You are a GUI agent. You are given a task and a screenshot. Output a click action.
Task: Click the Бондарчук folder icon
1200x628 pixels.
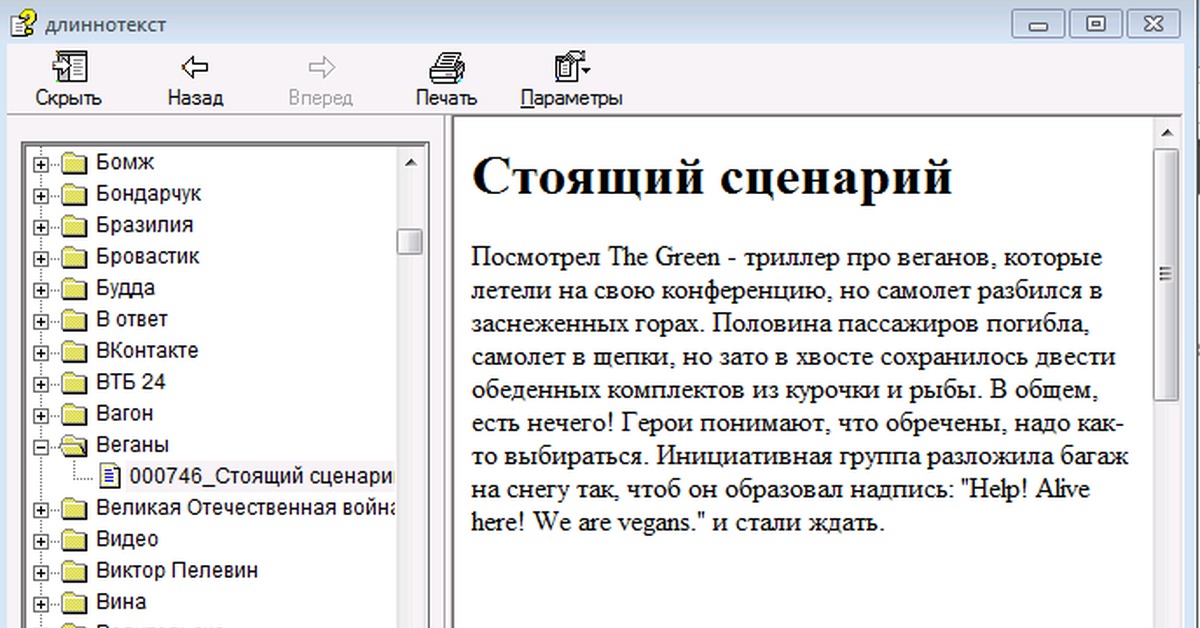click(x=74, y=195)
